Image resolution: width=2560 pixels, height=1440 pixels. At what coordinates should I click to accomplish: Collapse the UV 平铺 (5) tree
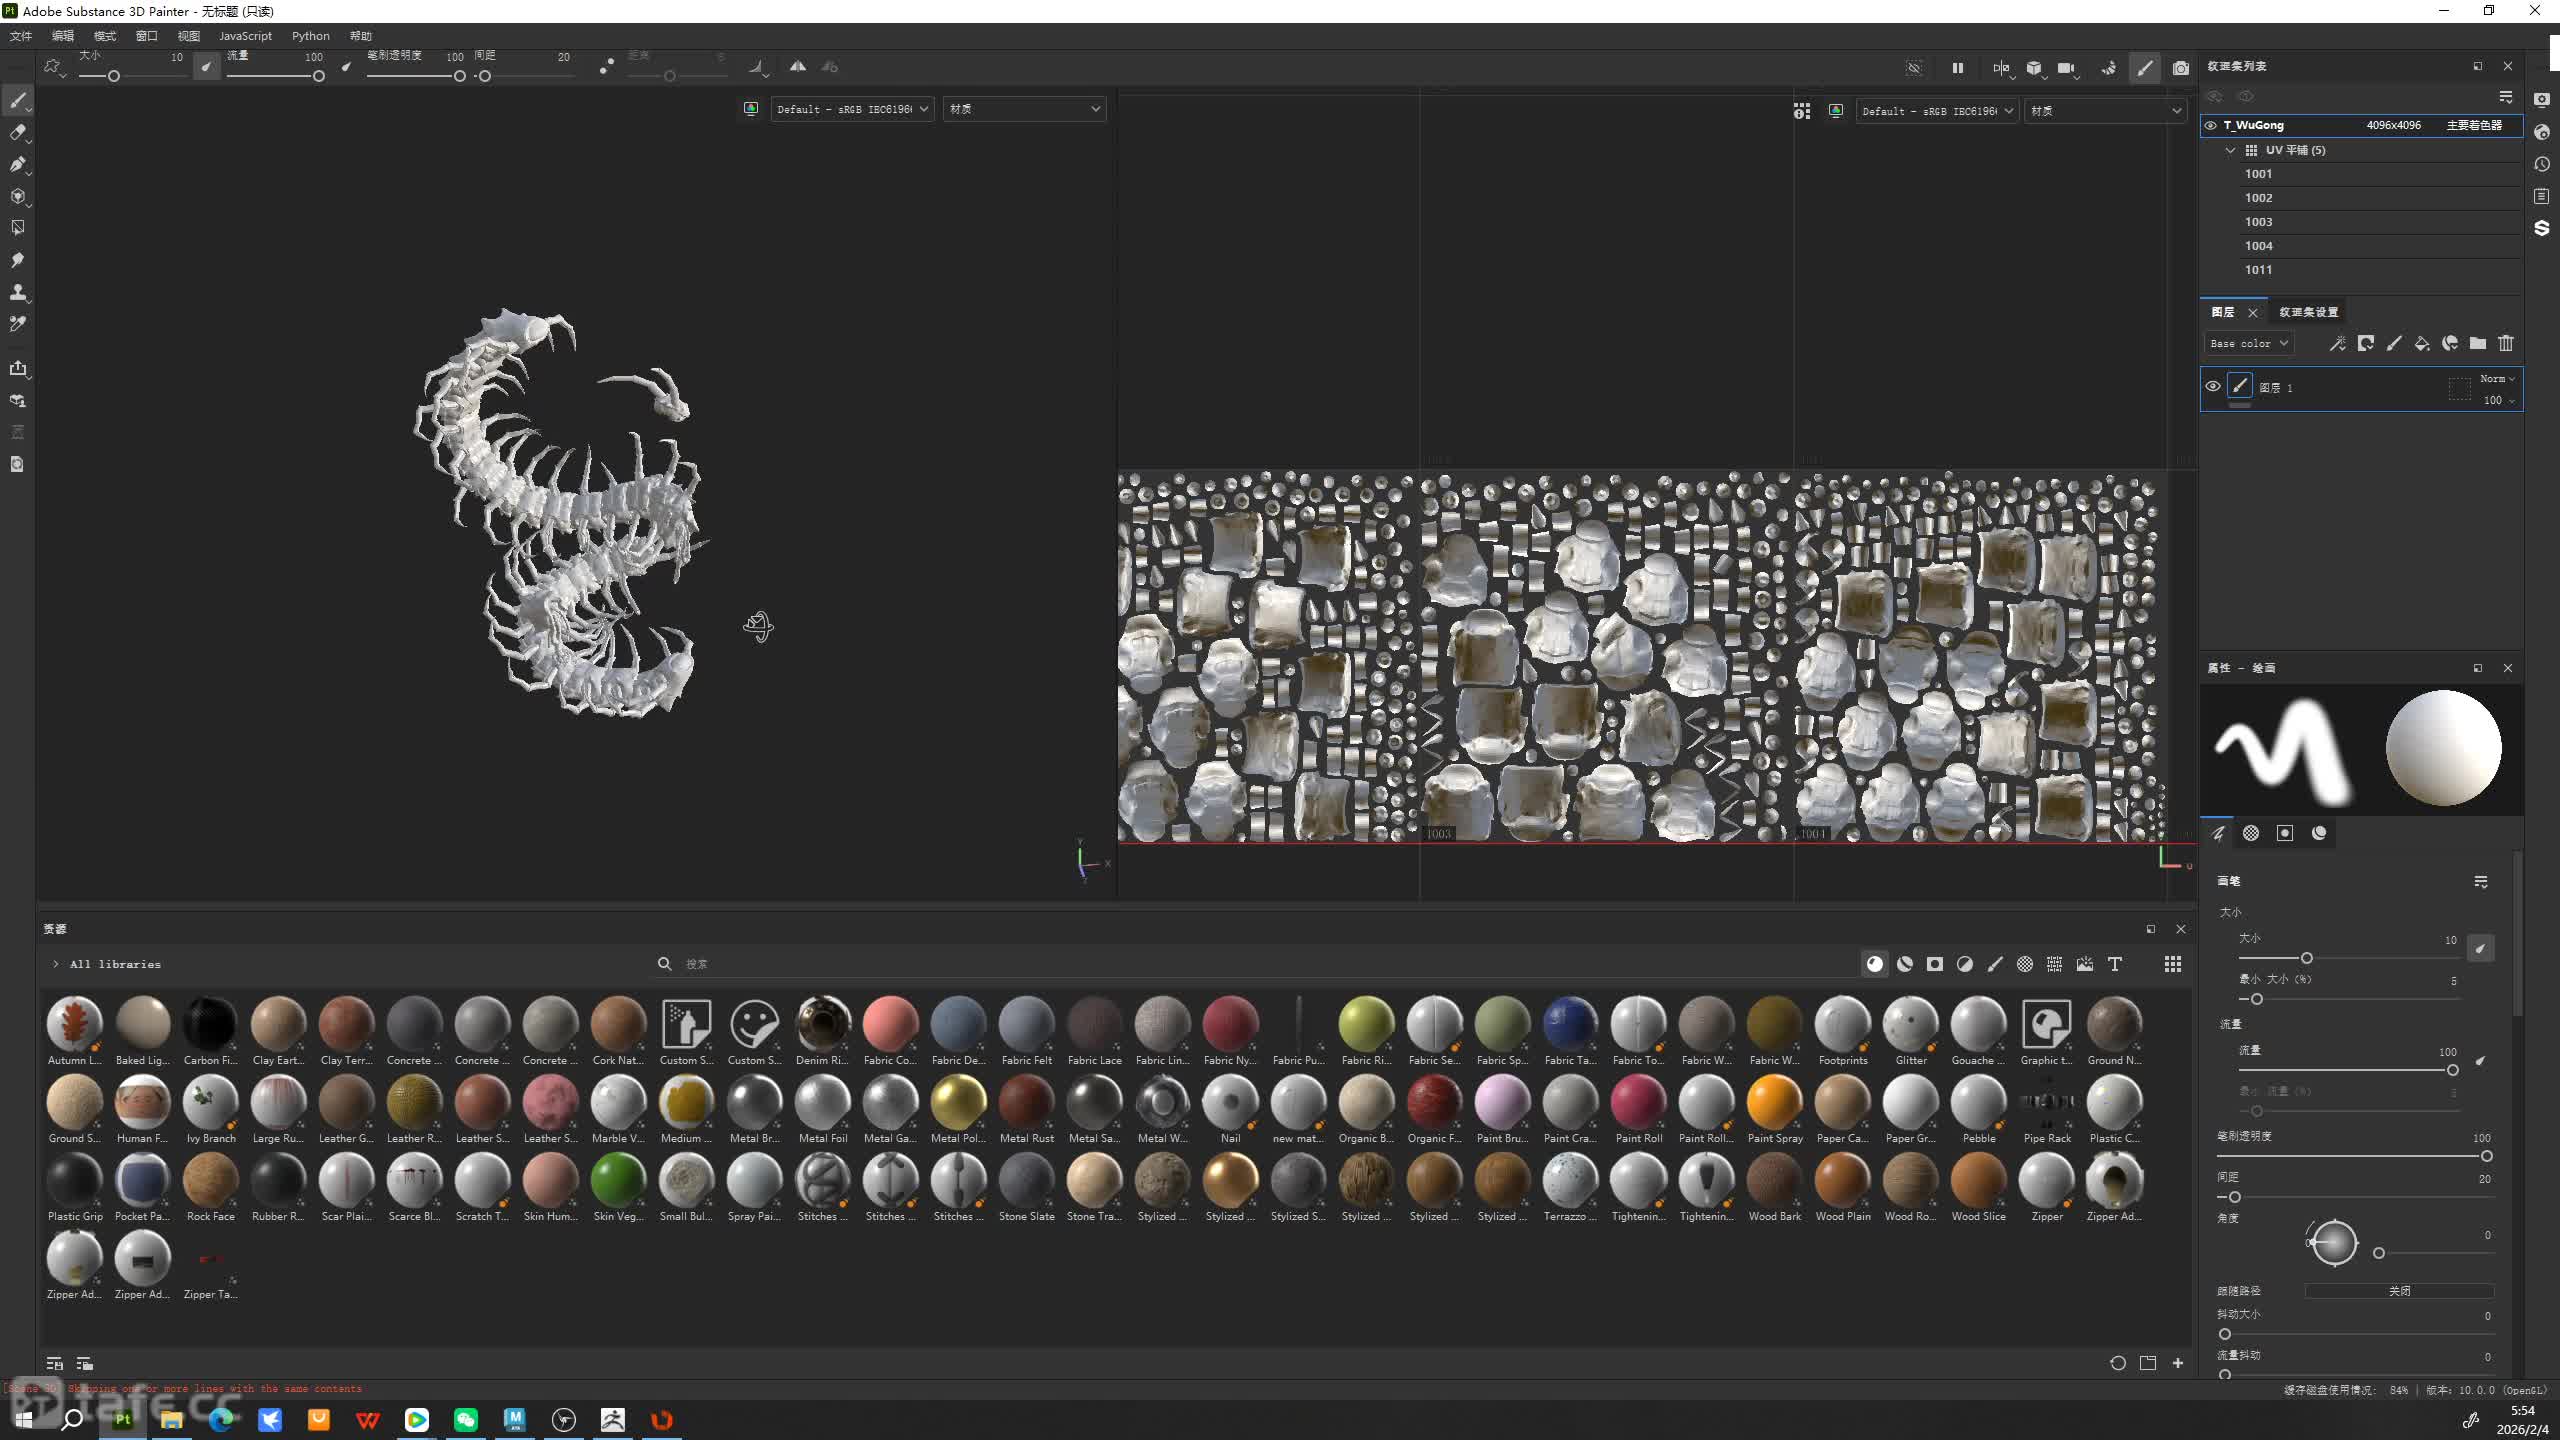[2230, 150]
